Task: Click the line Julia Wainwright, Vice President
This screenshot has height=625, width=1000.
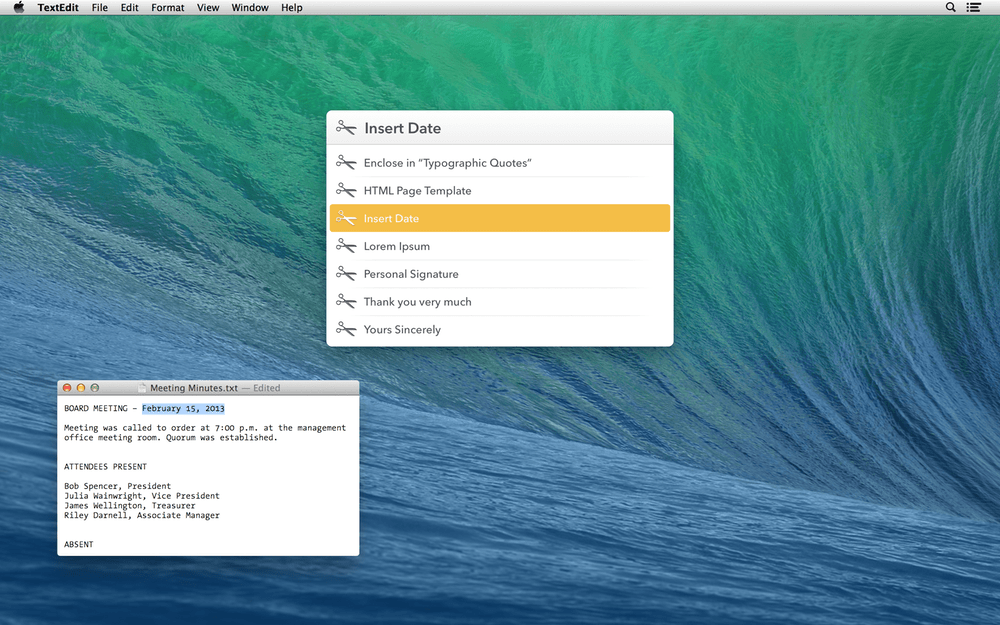Action: click(x=142, y=496)
